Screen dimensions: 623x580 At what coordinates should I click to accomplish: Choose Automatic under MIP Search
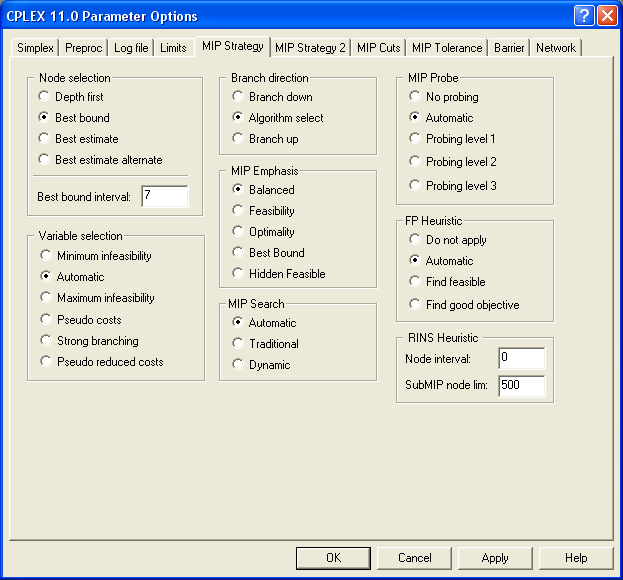pyautogui.click(x=265, y=323)
